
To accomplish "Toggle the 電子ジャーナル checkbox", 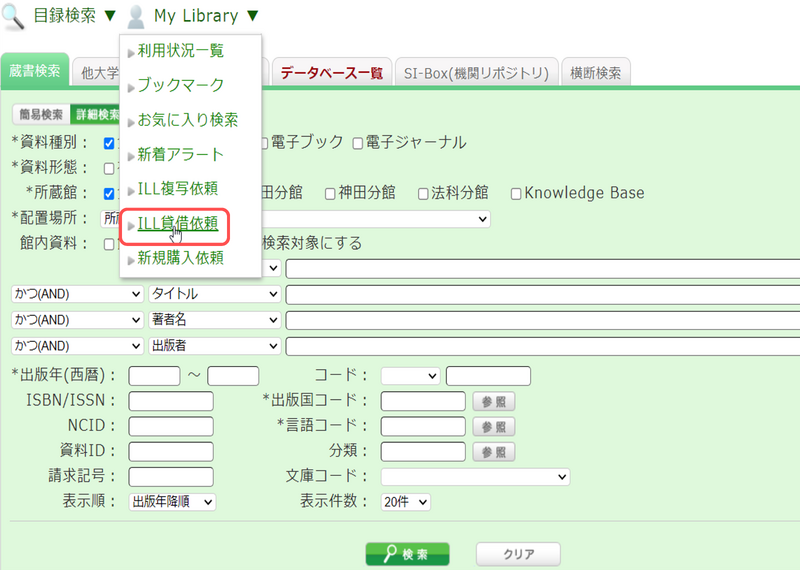I will coord(357,143).
